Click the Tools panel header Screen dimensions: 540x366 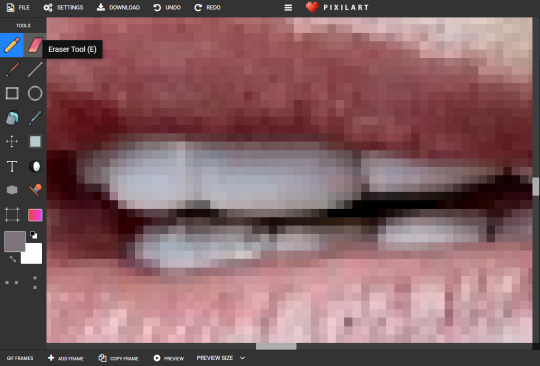coord(23,26)
